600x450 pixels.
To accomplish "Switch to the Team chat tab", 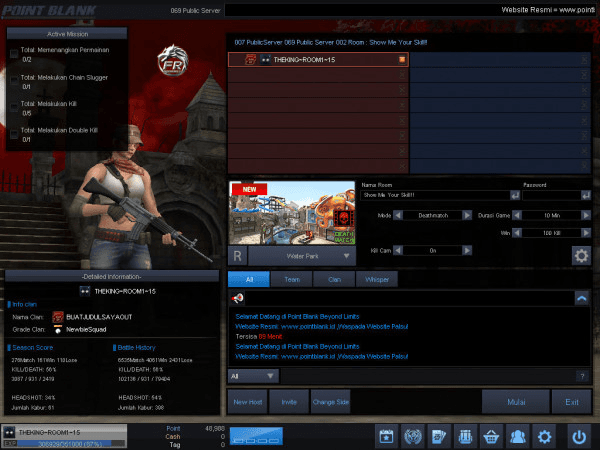I will tap(293, 279).
